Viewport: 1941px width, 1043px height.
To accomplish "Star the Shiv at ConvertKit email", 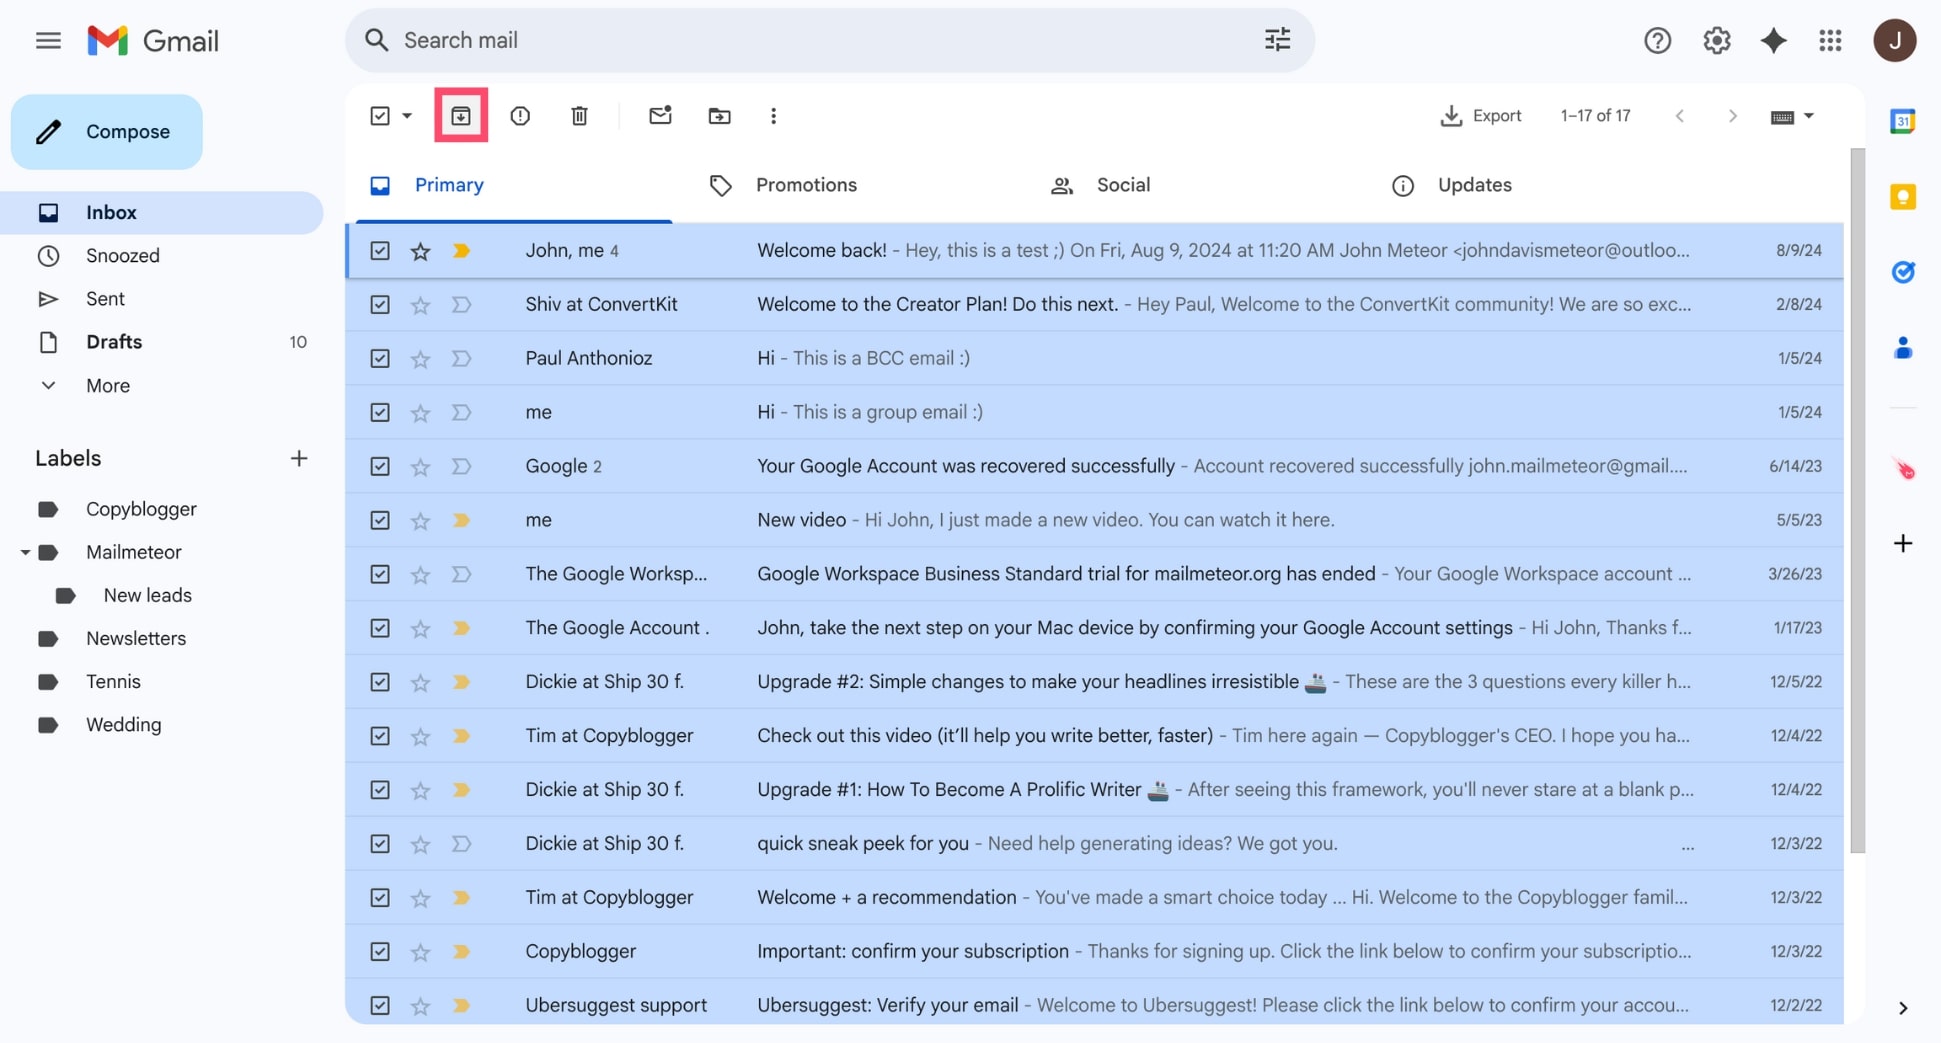I will [x=420, y=305].
